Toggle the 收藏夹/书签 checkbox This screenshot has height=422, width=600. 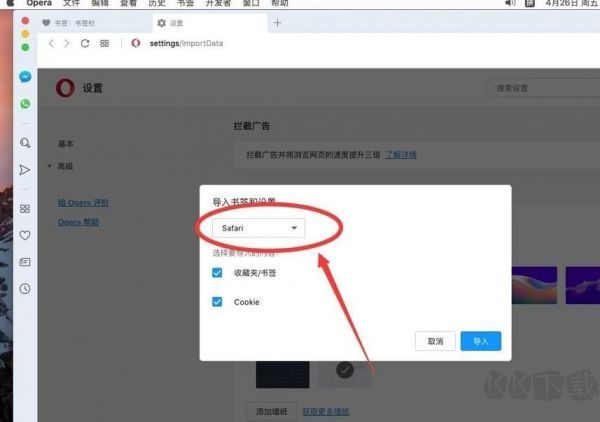[x=217, y=272]
